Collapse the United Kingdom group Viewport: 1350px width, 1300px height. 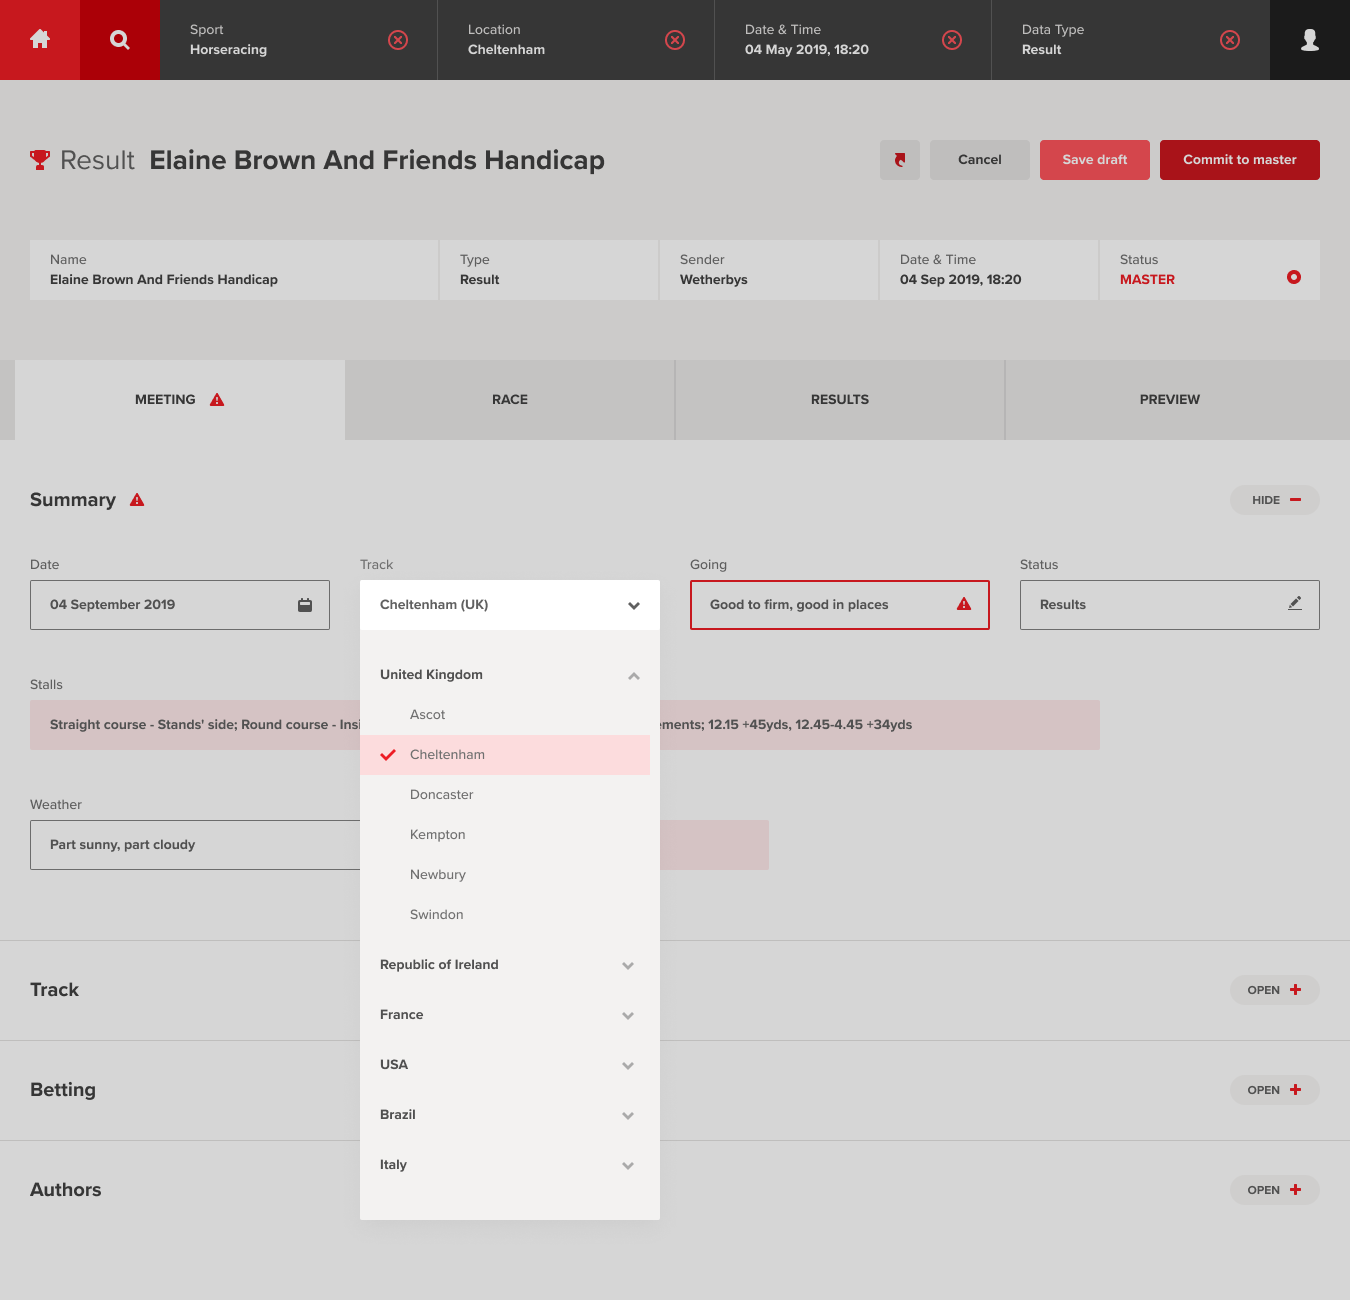click(633, 676)
